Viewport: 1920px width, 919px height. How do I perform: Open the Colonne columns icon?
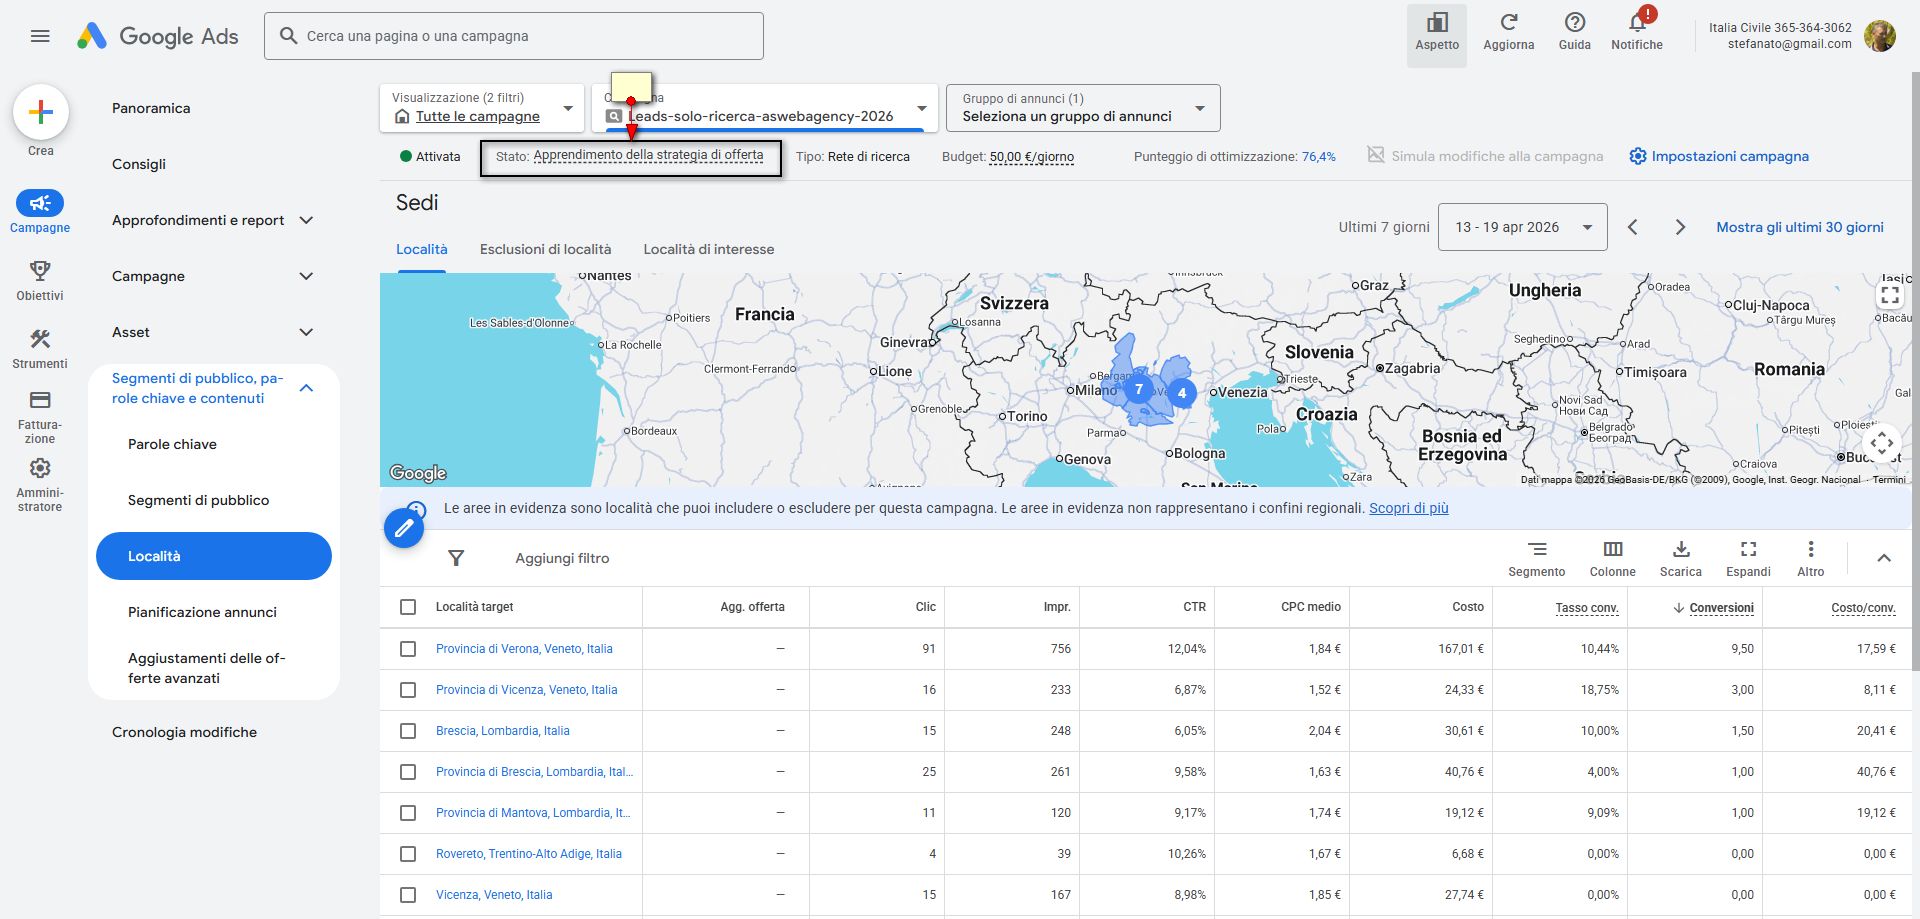click(1612, 549)
